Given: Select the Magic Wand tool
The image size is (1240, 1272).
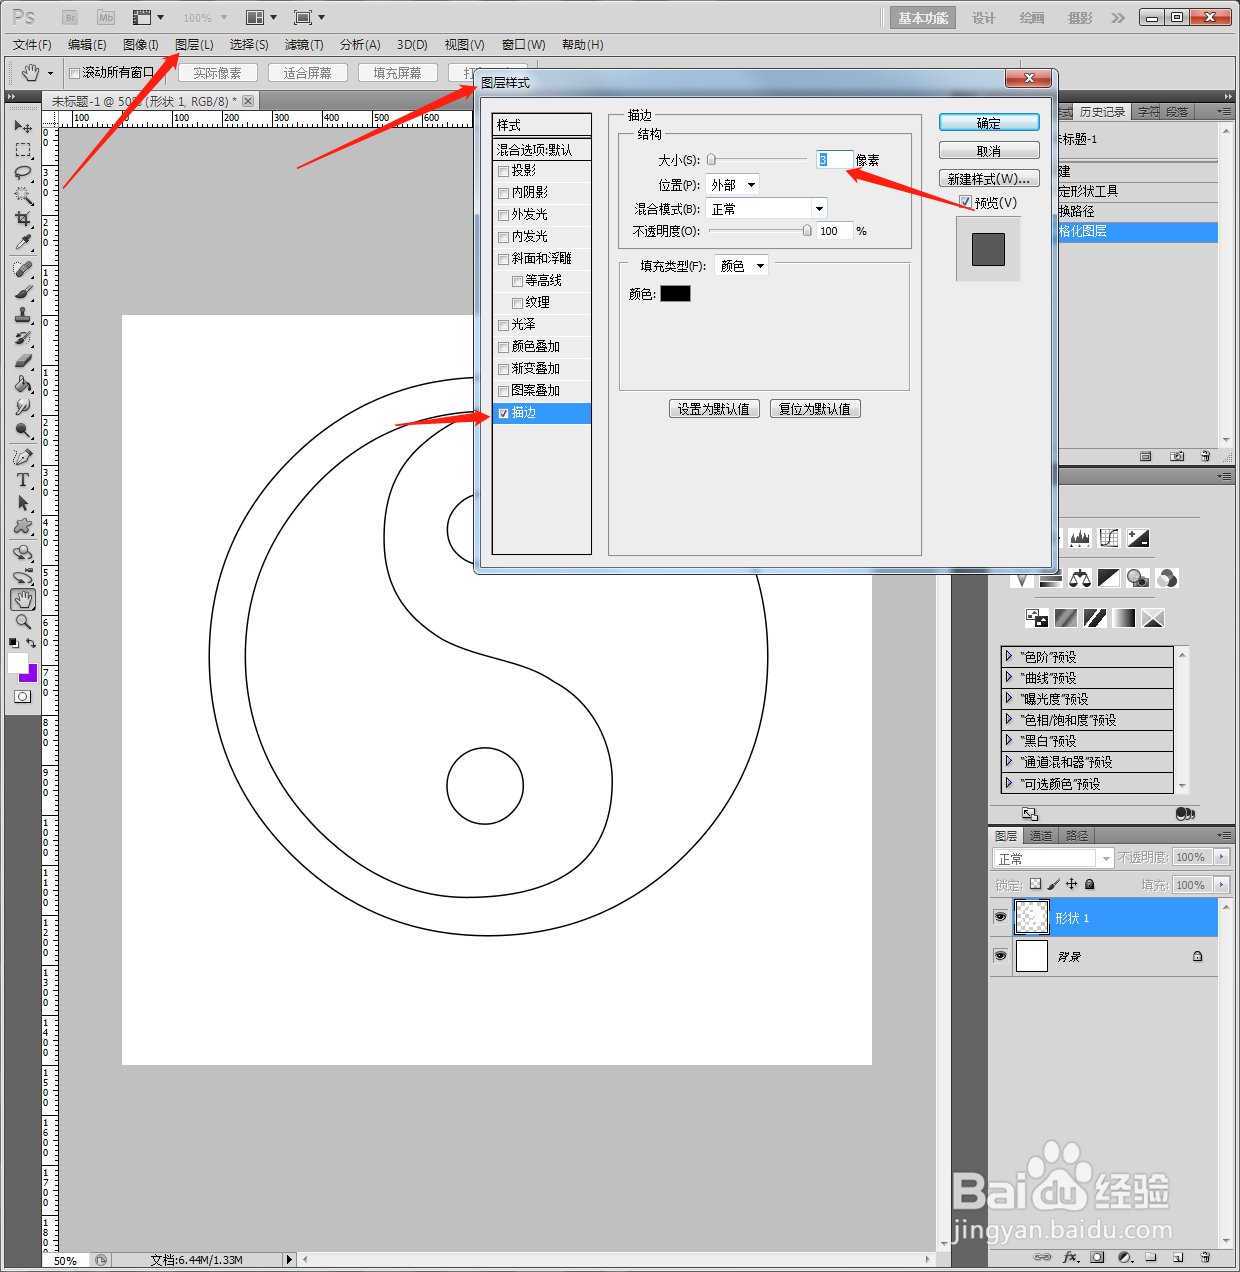Looking at the screenshot, I should pos(23,196).
